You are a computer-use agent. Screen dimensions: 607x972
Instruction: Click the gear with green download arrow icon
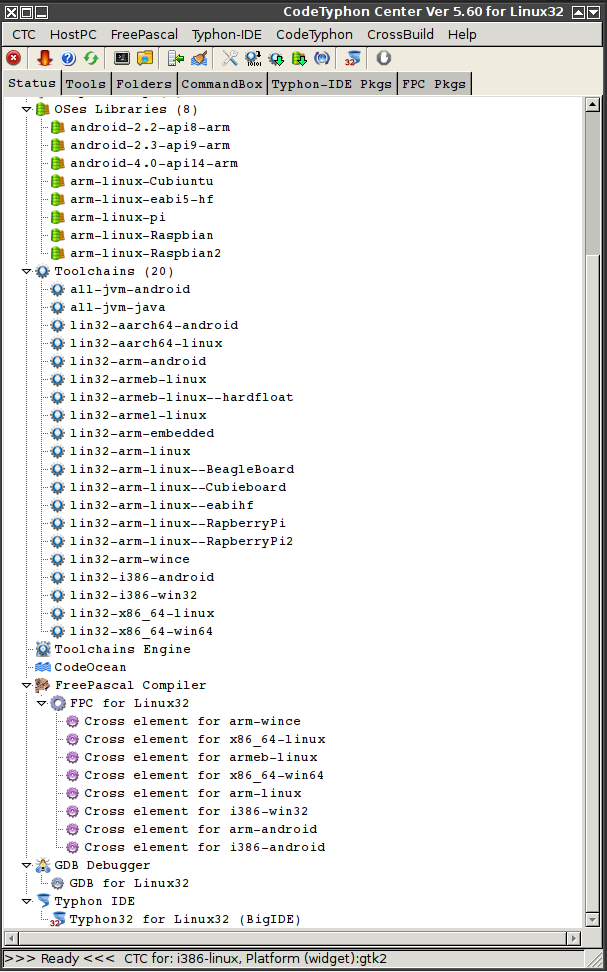(276, 58)
